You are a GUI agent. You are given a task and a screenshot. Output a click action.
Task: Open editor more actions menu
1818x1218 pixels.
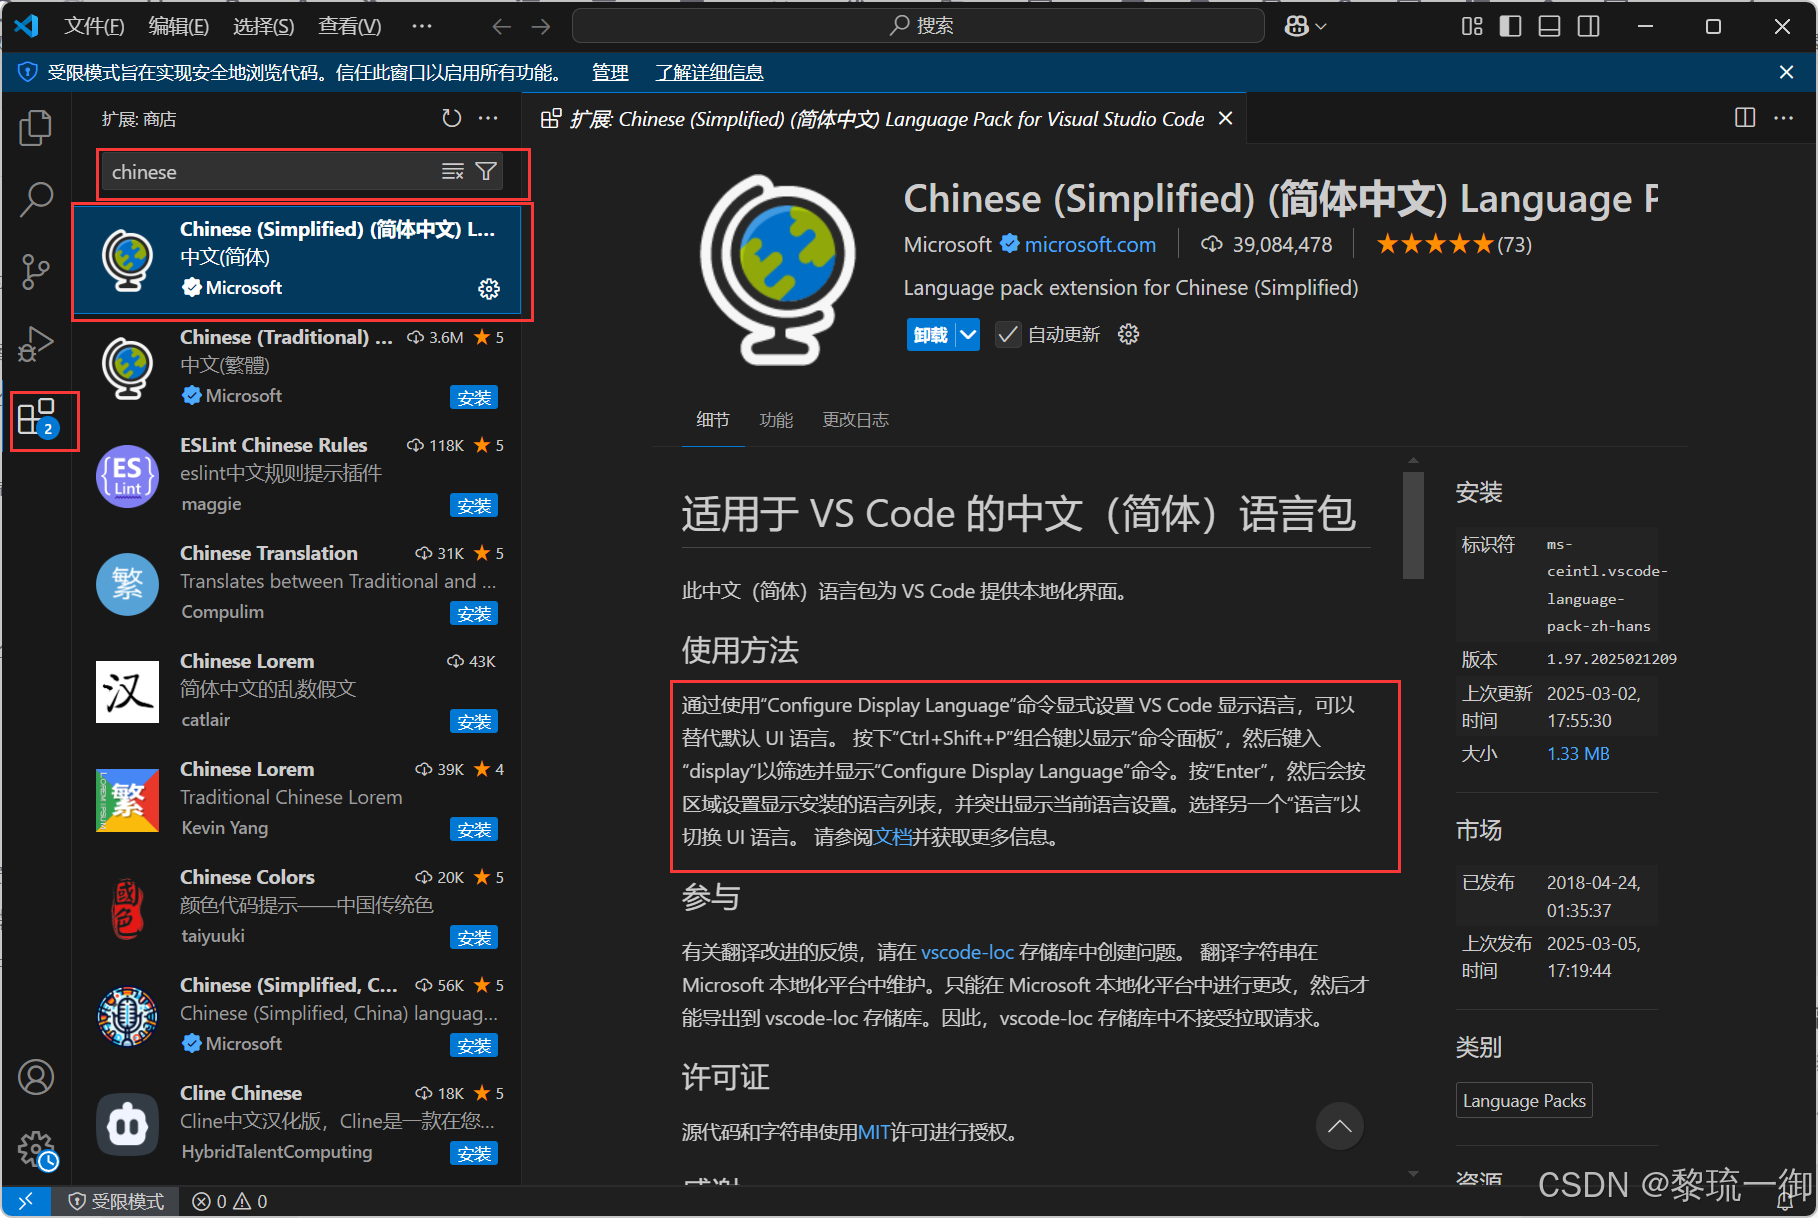(x=1783, y=118)
